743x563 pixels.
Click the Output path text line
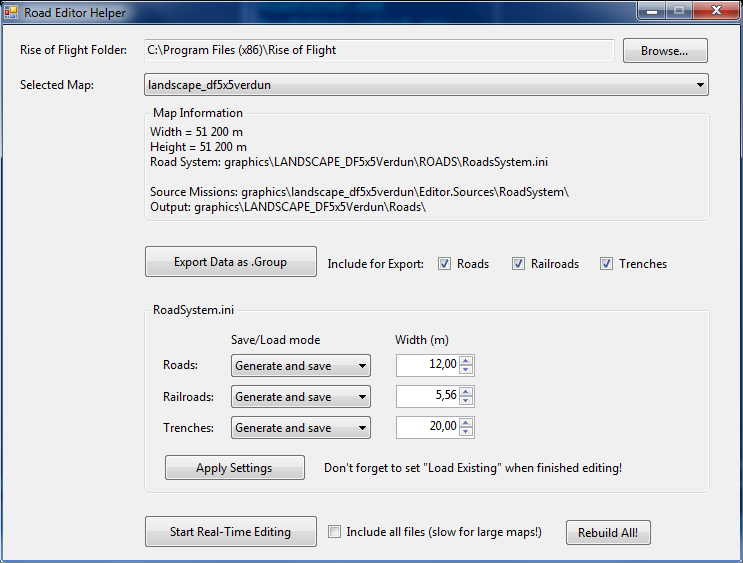(288, 207)
